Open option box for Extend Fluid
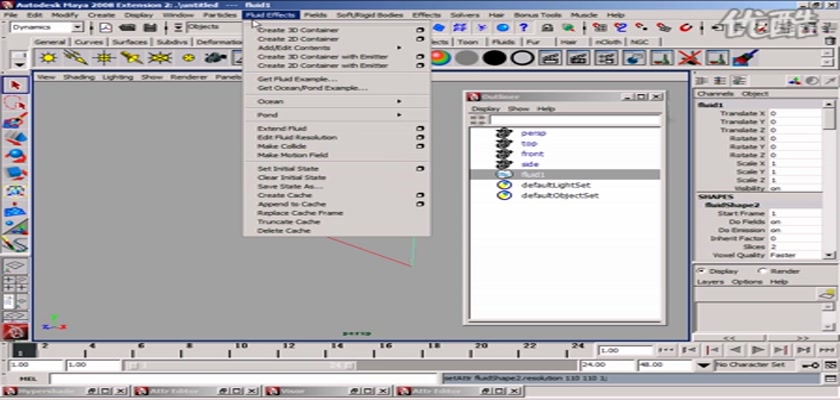Screen dimensions: 840x400 point(420,129)
